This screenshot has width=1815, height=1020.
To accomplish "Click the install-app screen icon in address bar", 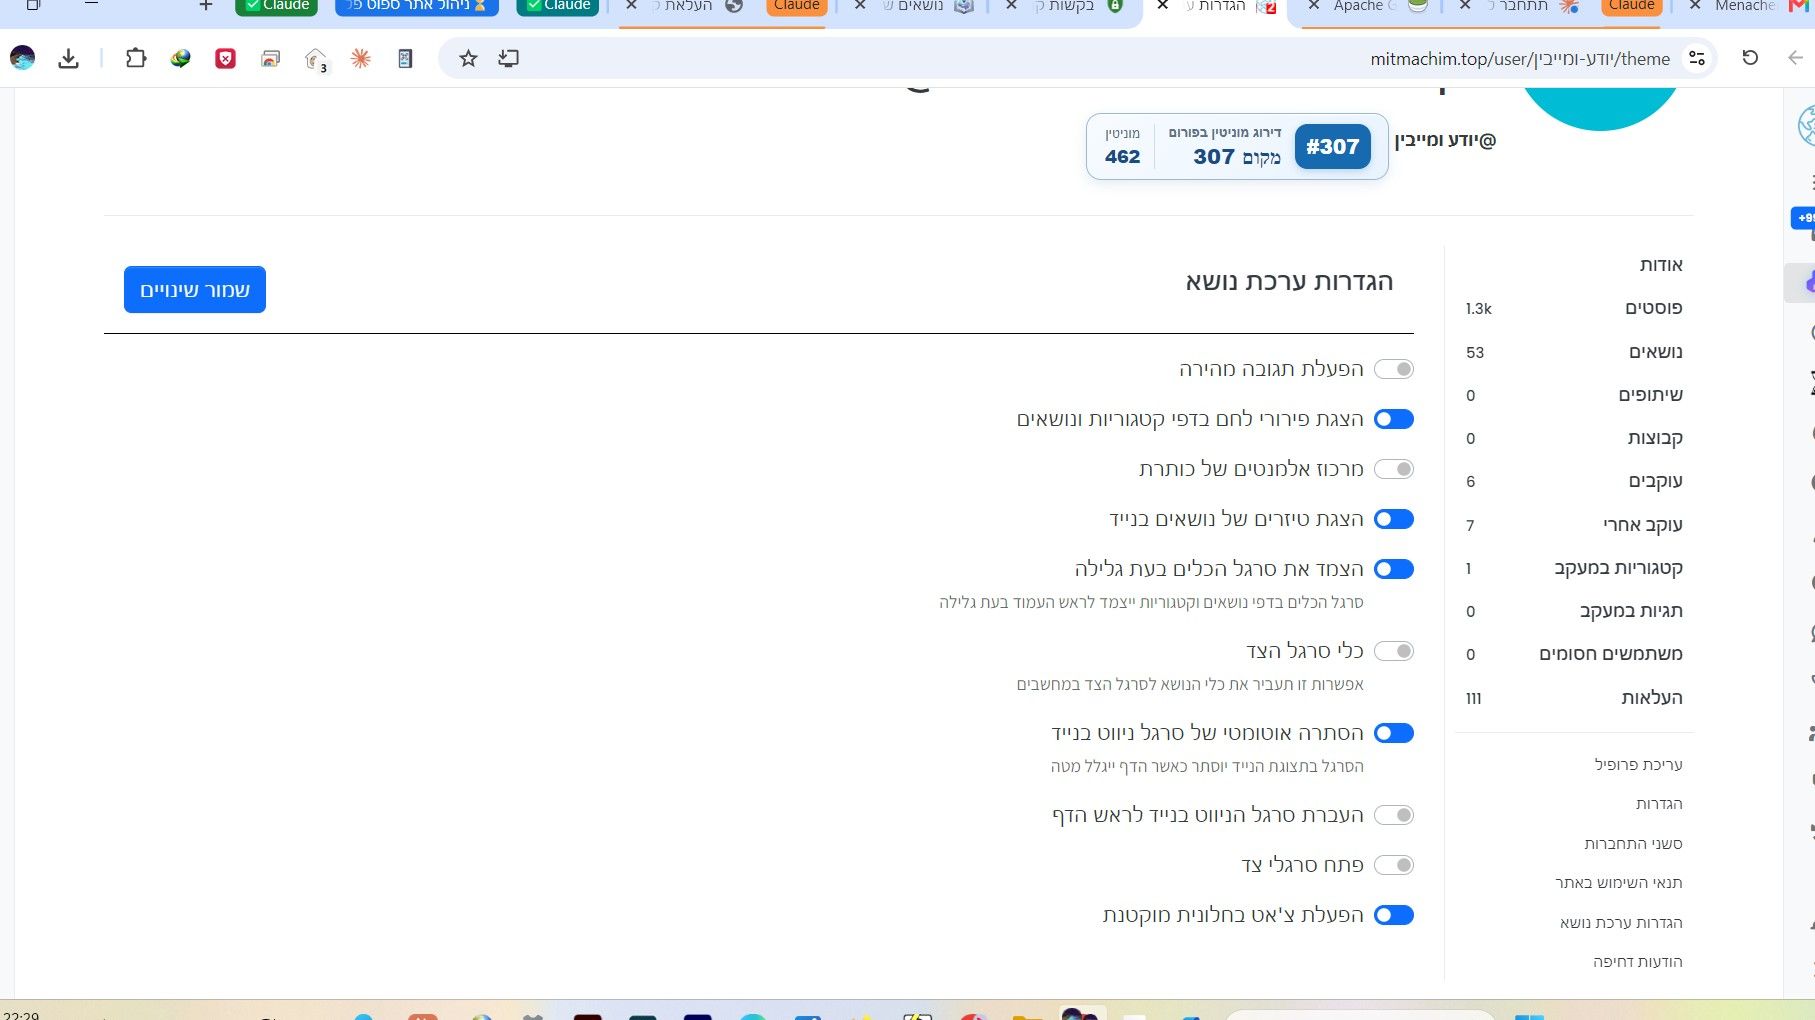I will click(x=509, y=59).
